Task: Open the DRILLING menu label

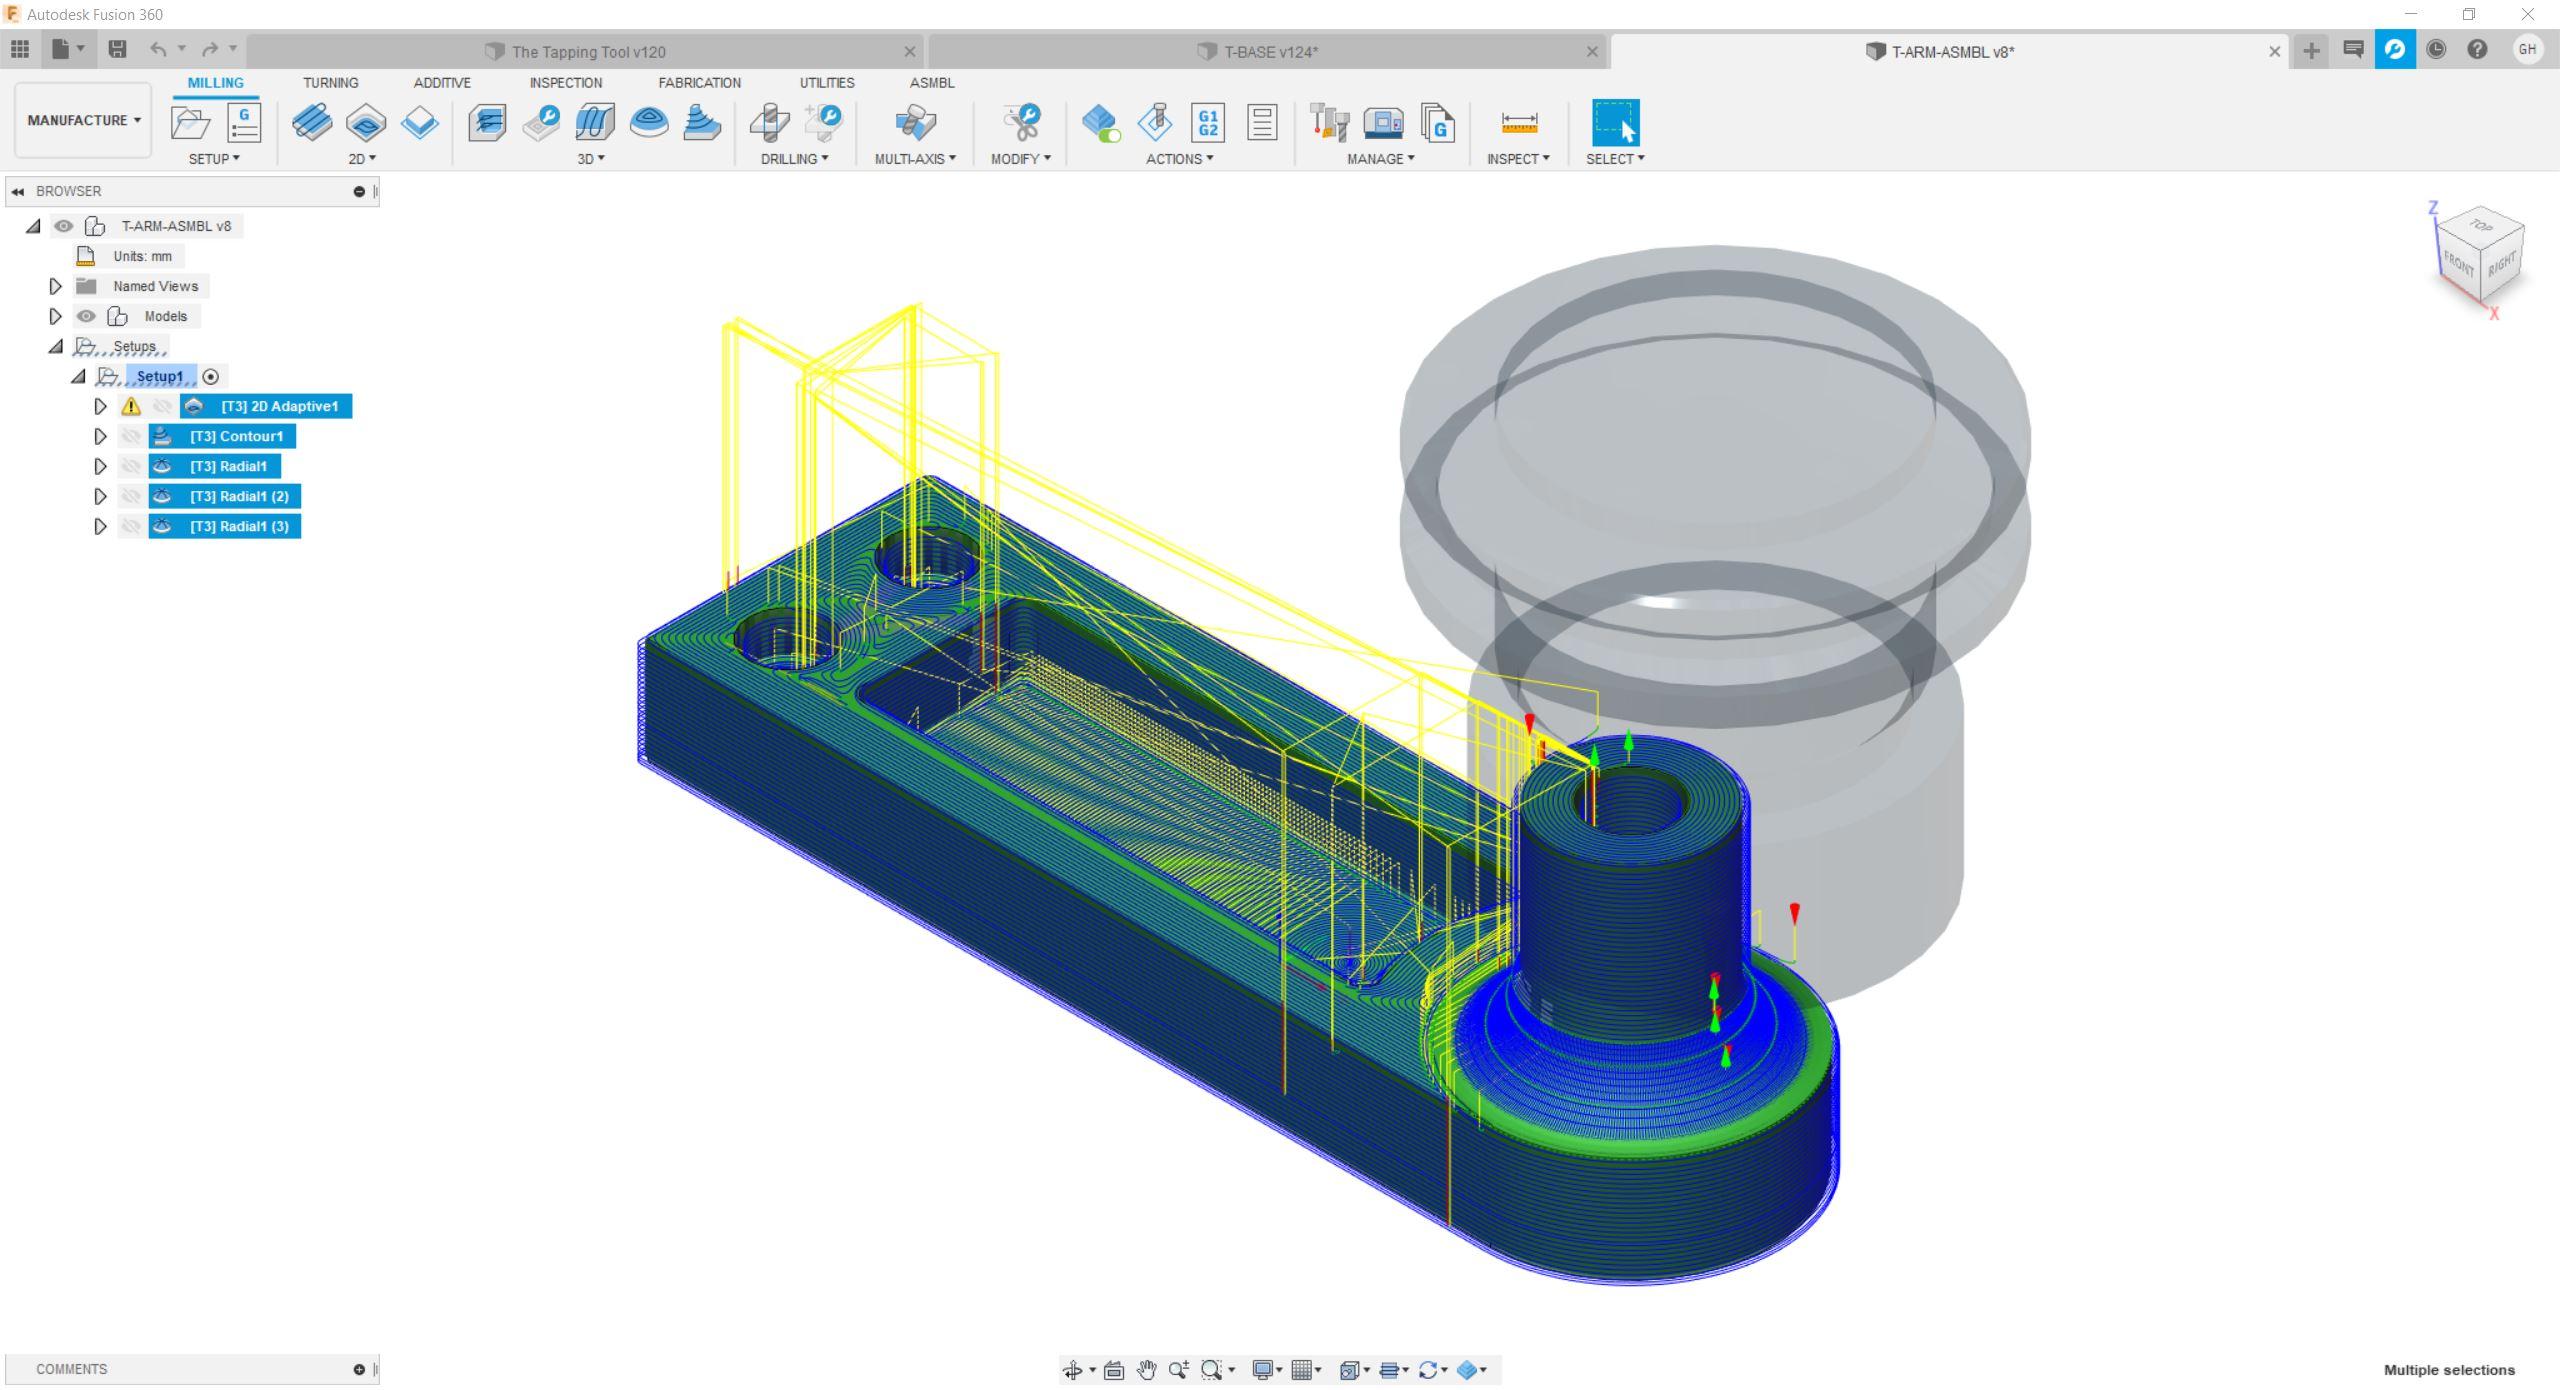Action: point(794,159)
